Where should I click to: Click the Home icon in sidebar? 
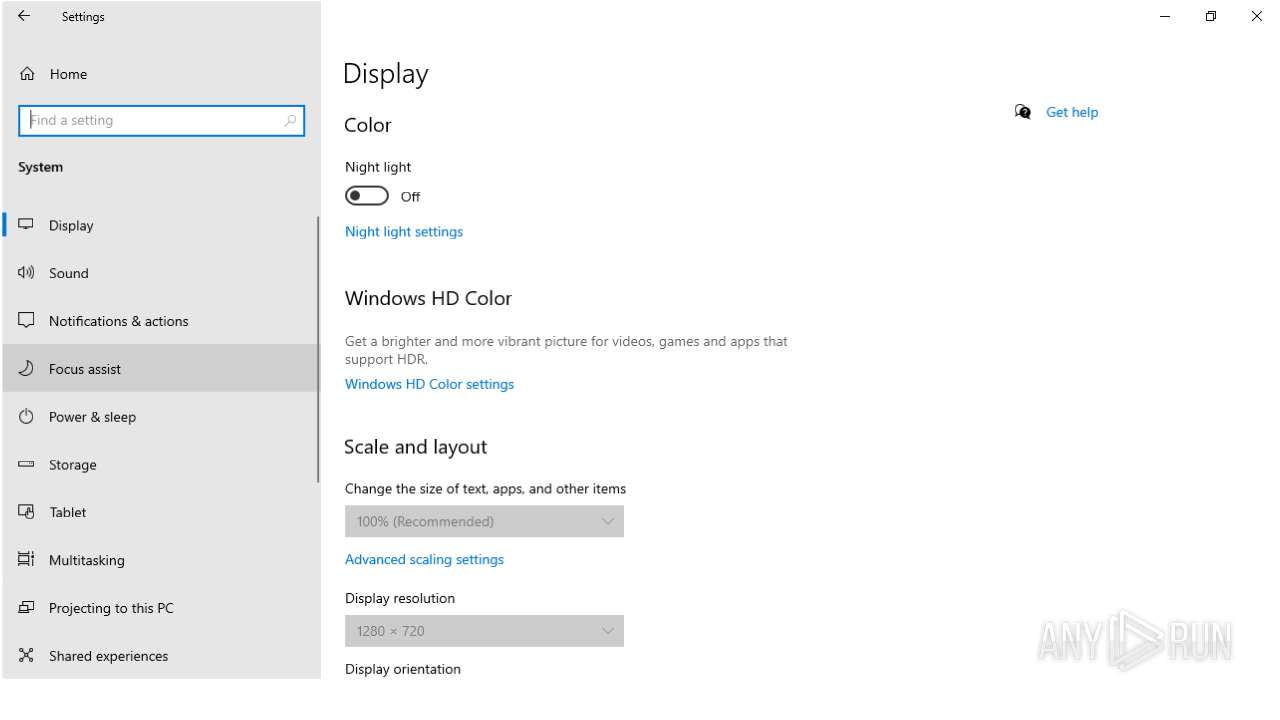pyautogui.click(x=27, y=74)
